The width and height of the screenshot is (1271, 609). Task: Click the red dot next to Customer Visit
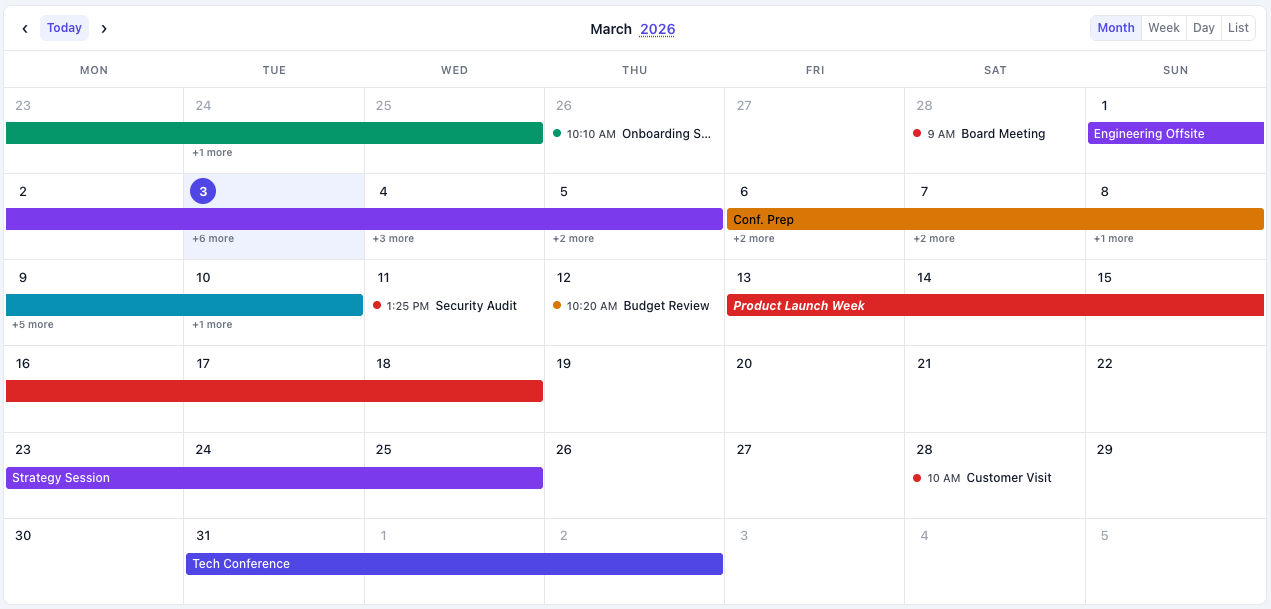click(x=917, y=478)
